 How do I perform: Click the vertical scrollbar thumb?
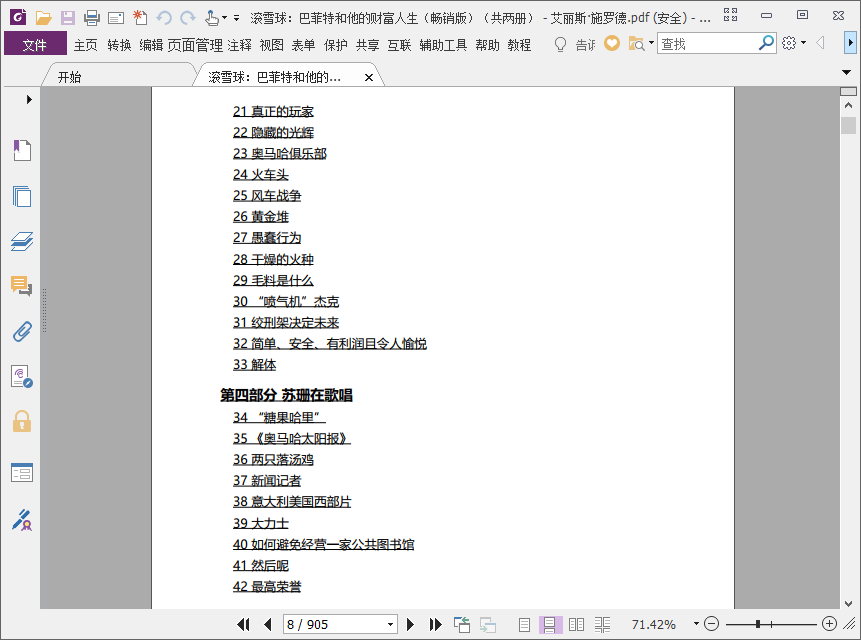[x=848, y=125]
